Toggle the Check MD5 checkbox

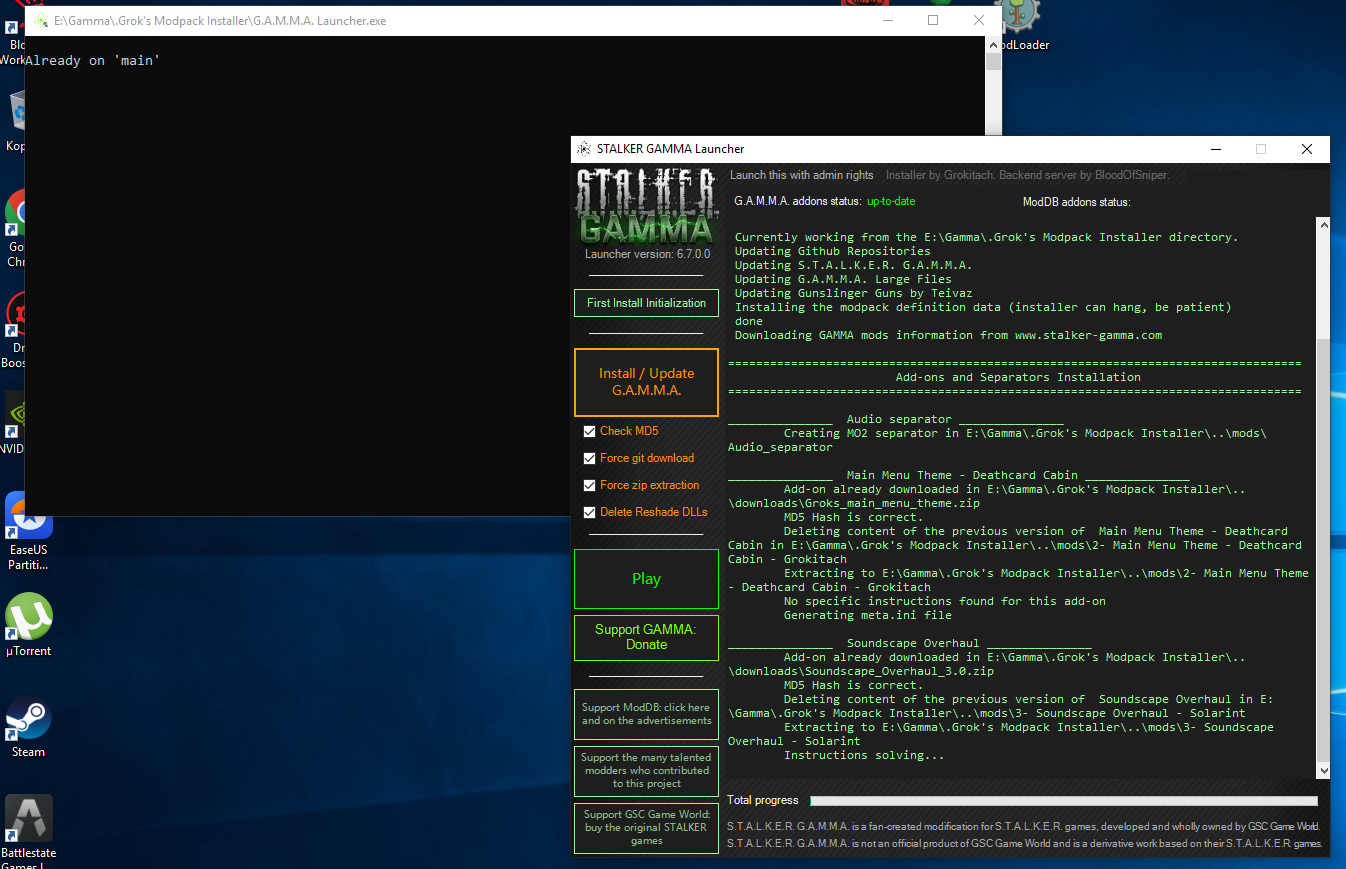tap(590, 431)
